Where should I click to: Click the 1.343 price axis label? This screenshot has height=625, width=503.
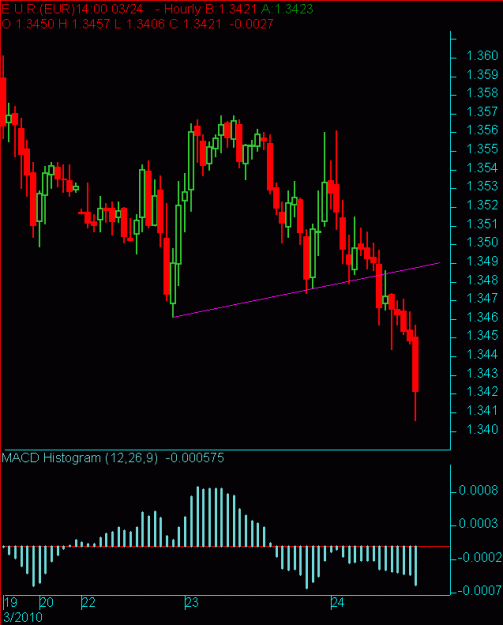click(482, 373)
